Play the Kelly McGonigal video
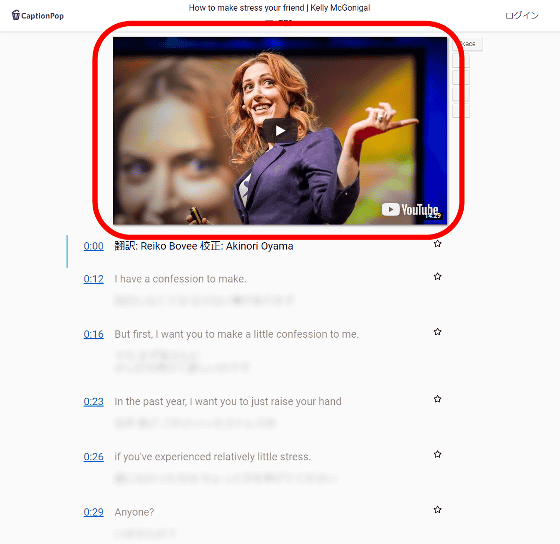This screenshot has width=560, height=544. [x=280, y=131]
